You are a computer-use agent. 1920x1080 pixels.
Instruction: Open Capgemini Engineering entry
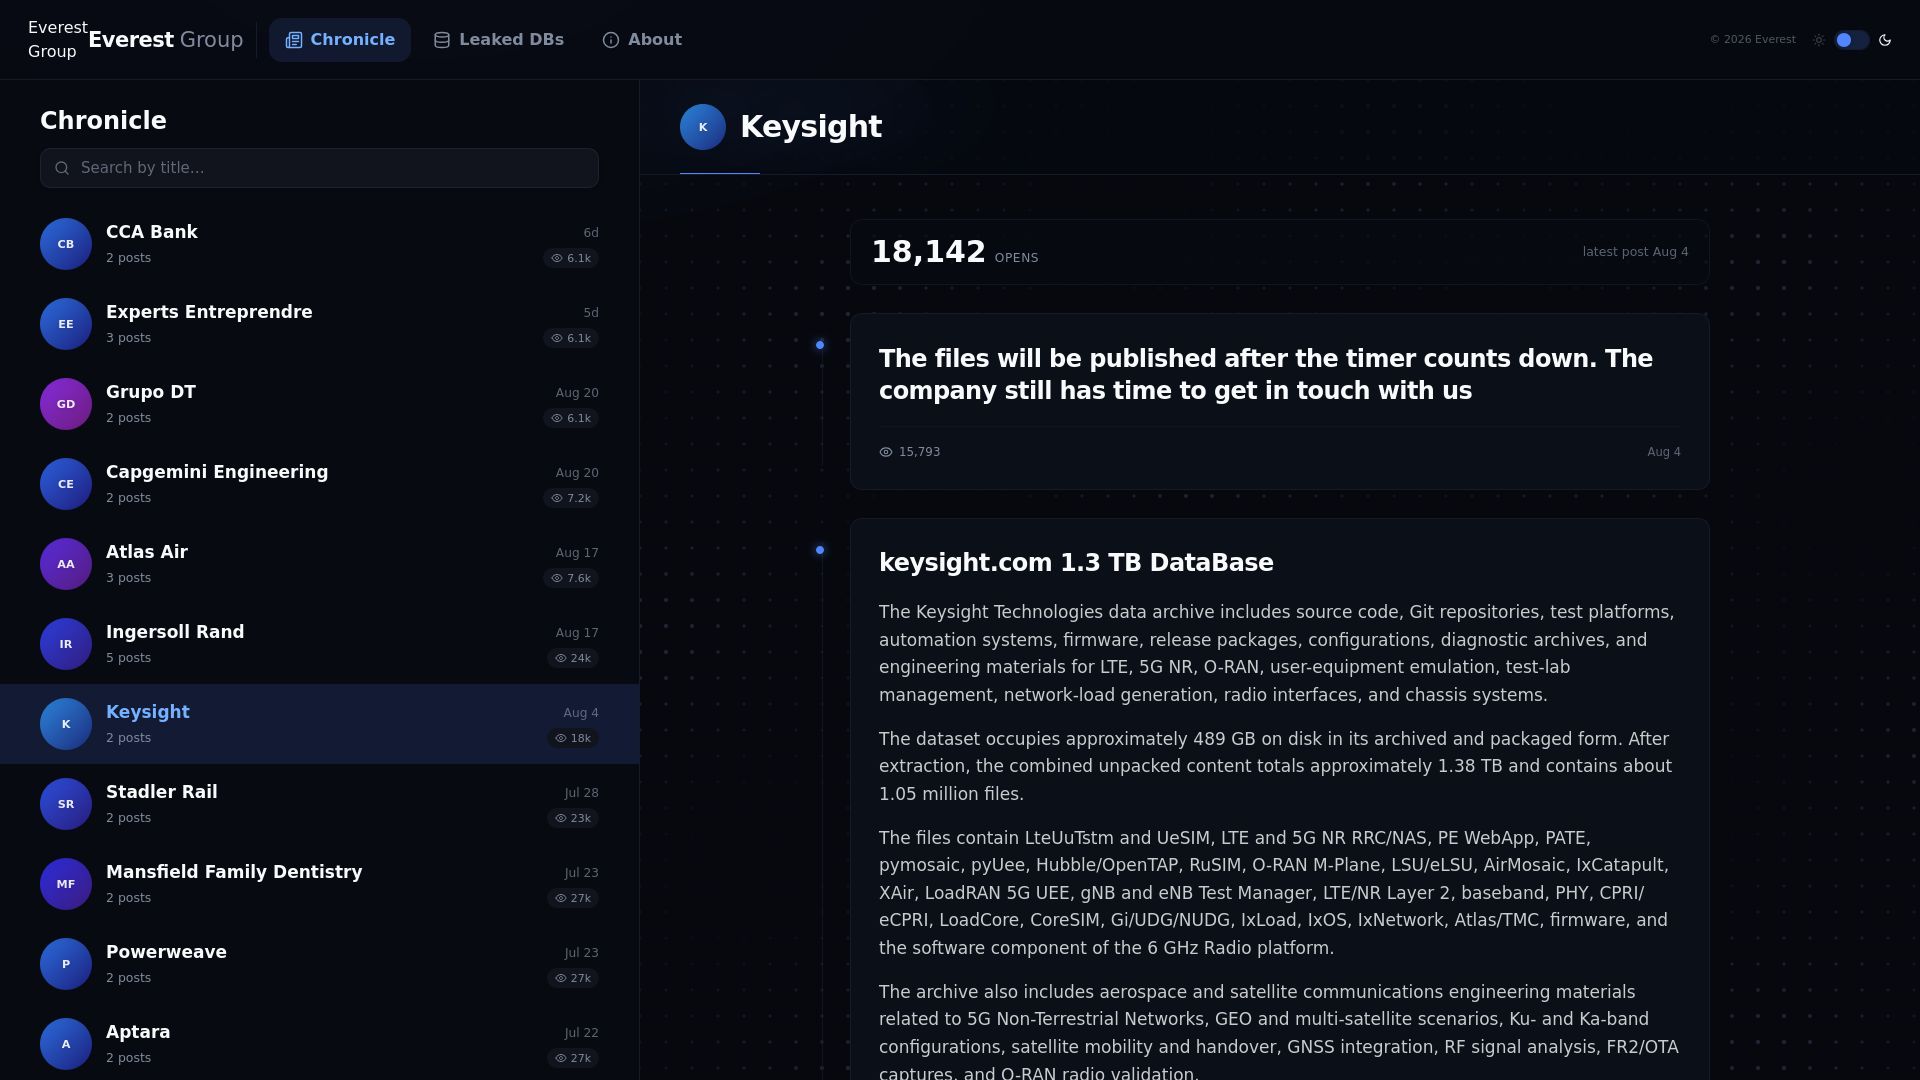pos(319,484)
